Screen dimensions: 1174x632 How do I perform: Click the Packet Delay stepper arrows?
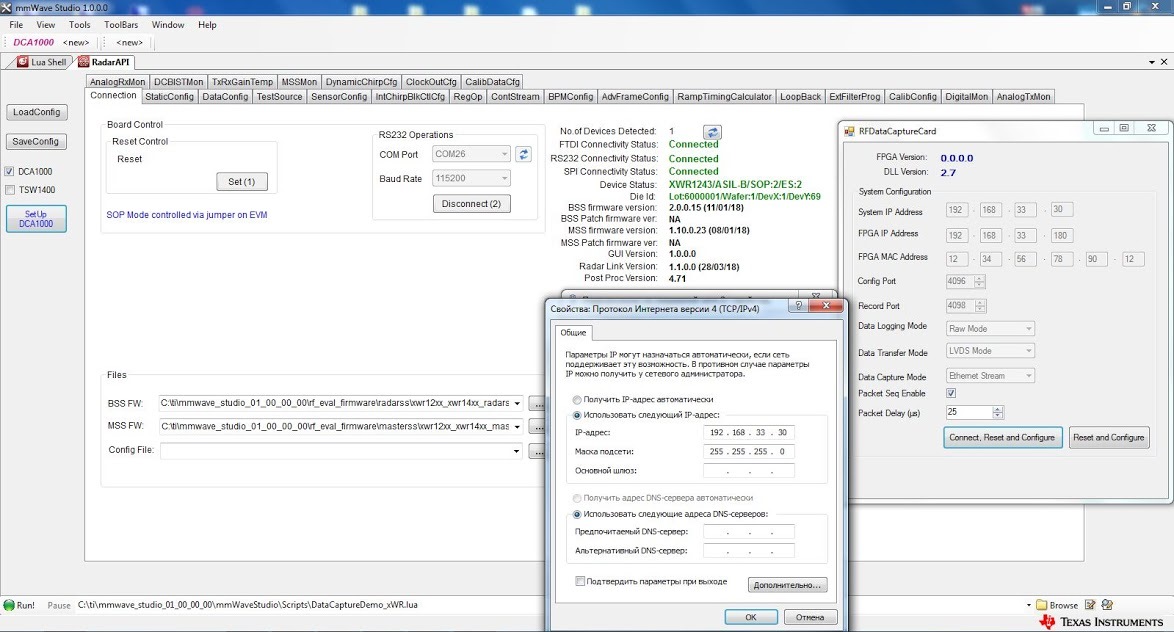click(x=997, y=413)
